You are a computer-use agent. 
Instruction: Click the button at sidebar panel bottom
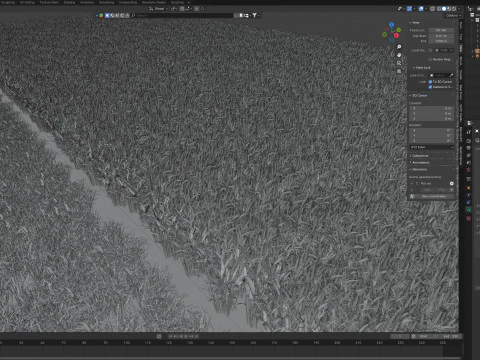(432, 196)
